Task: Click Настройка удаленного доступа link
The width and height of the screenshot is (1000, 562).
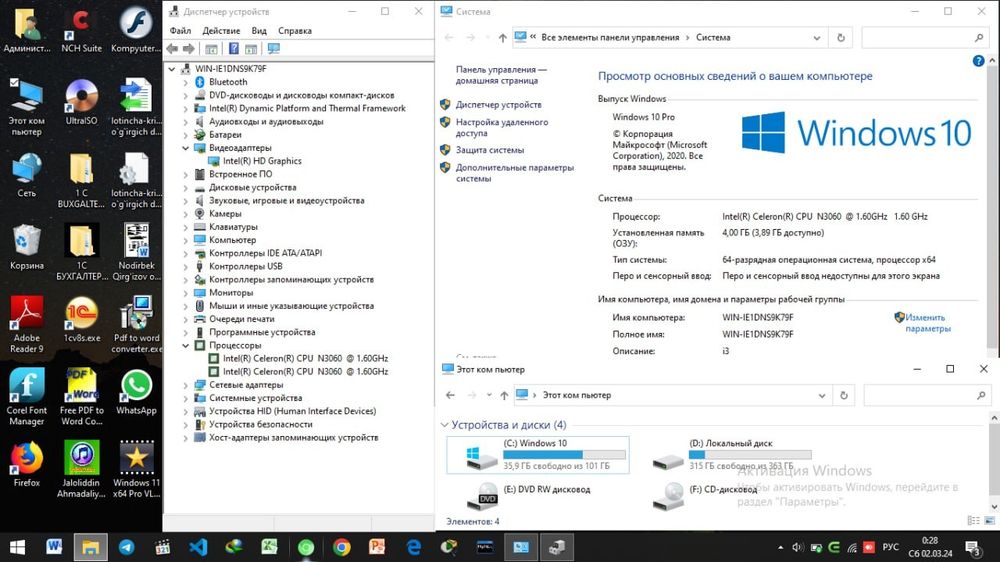Action: pos(502,128)
